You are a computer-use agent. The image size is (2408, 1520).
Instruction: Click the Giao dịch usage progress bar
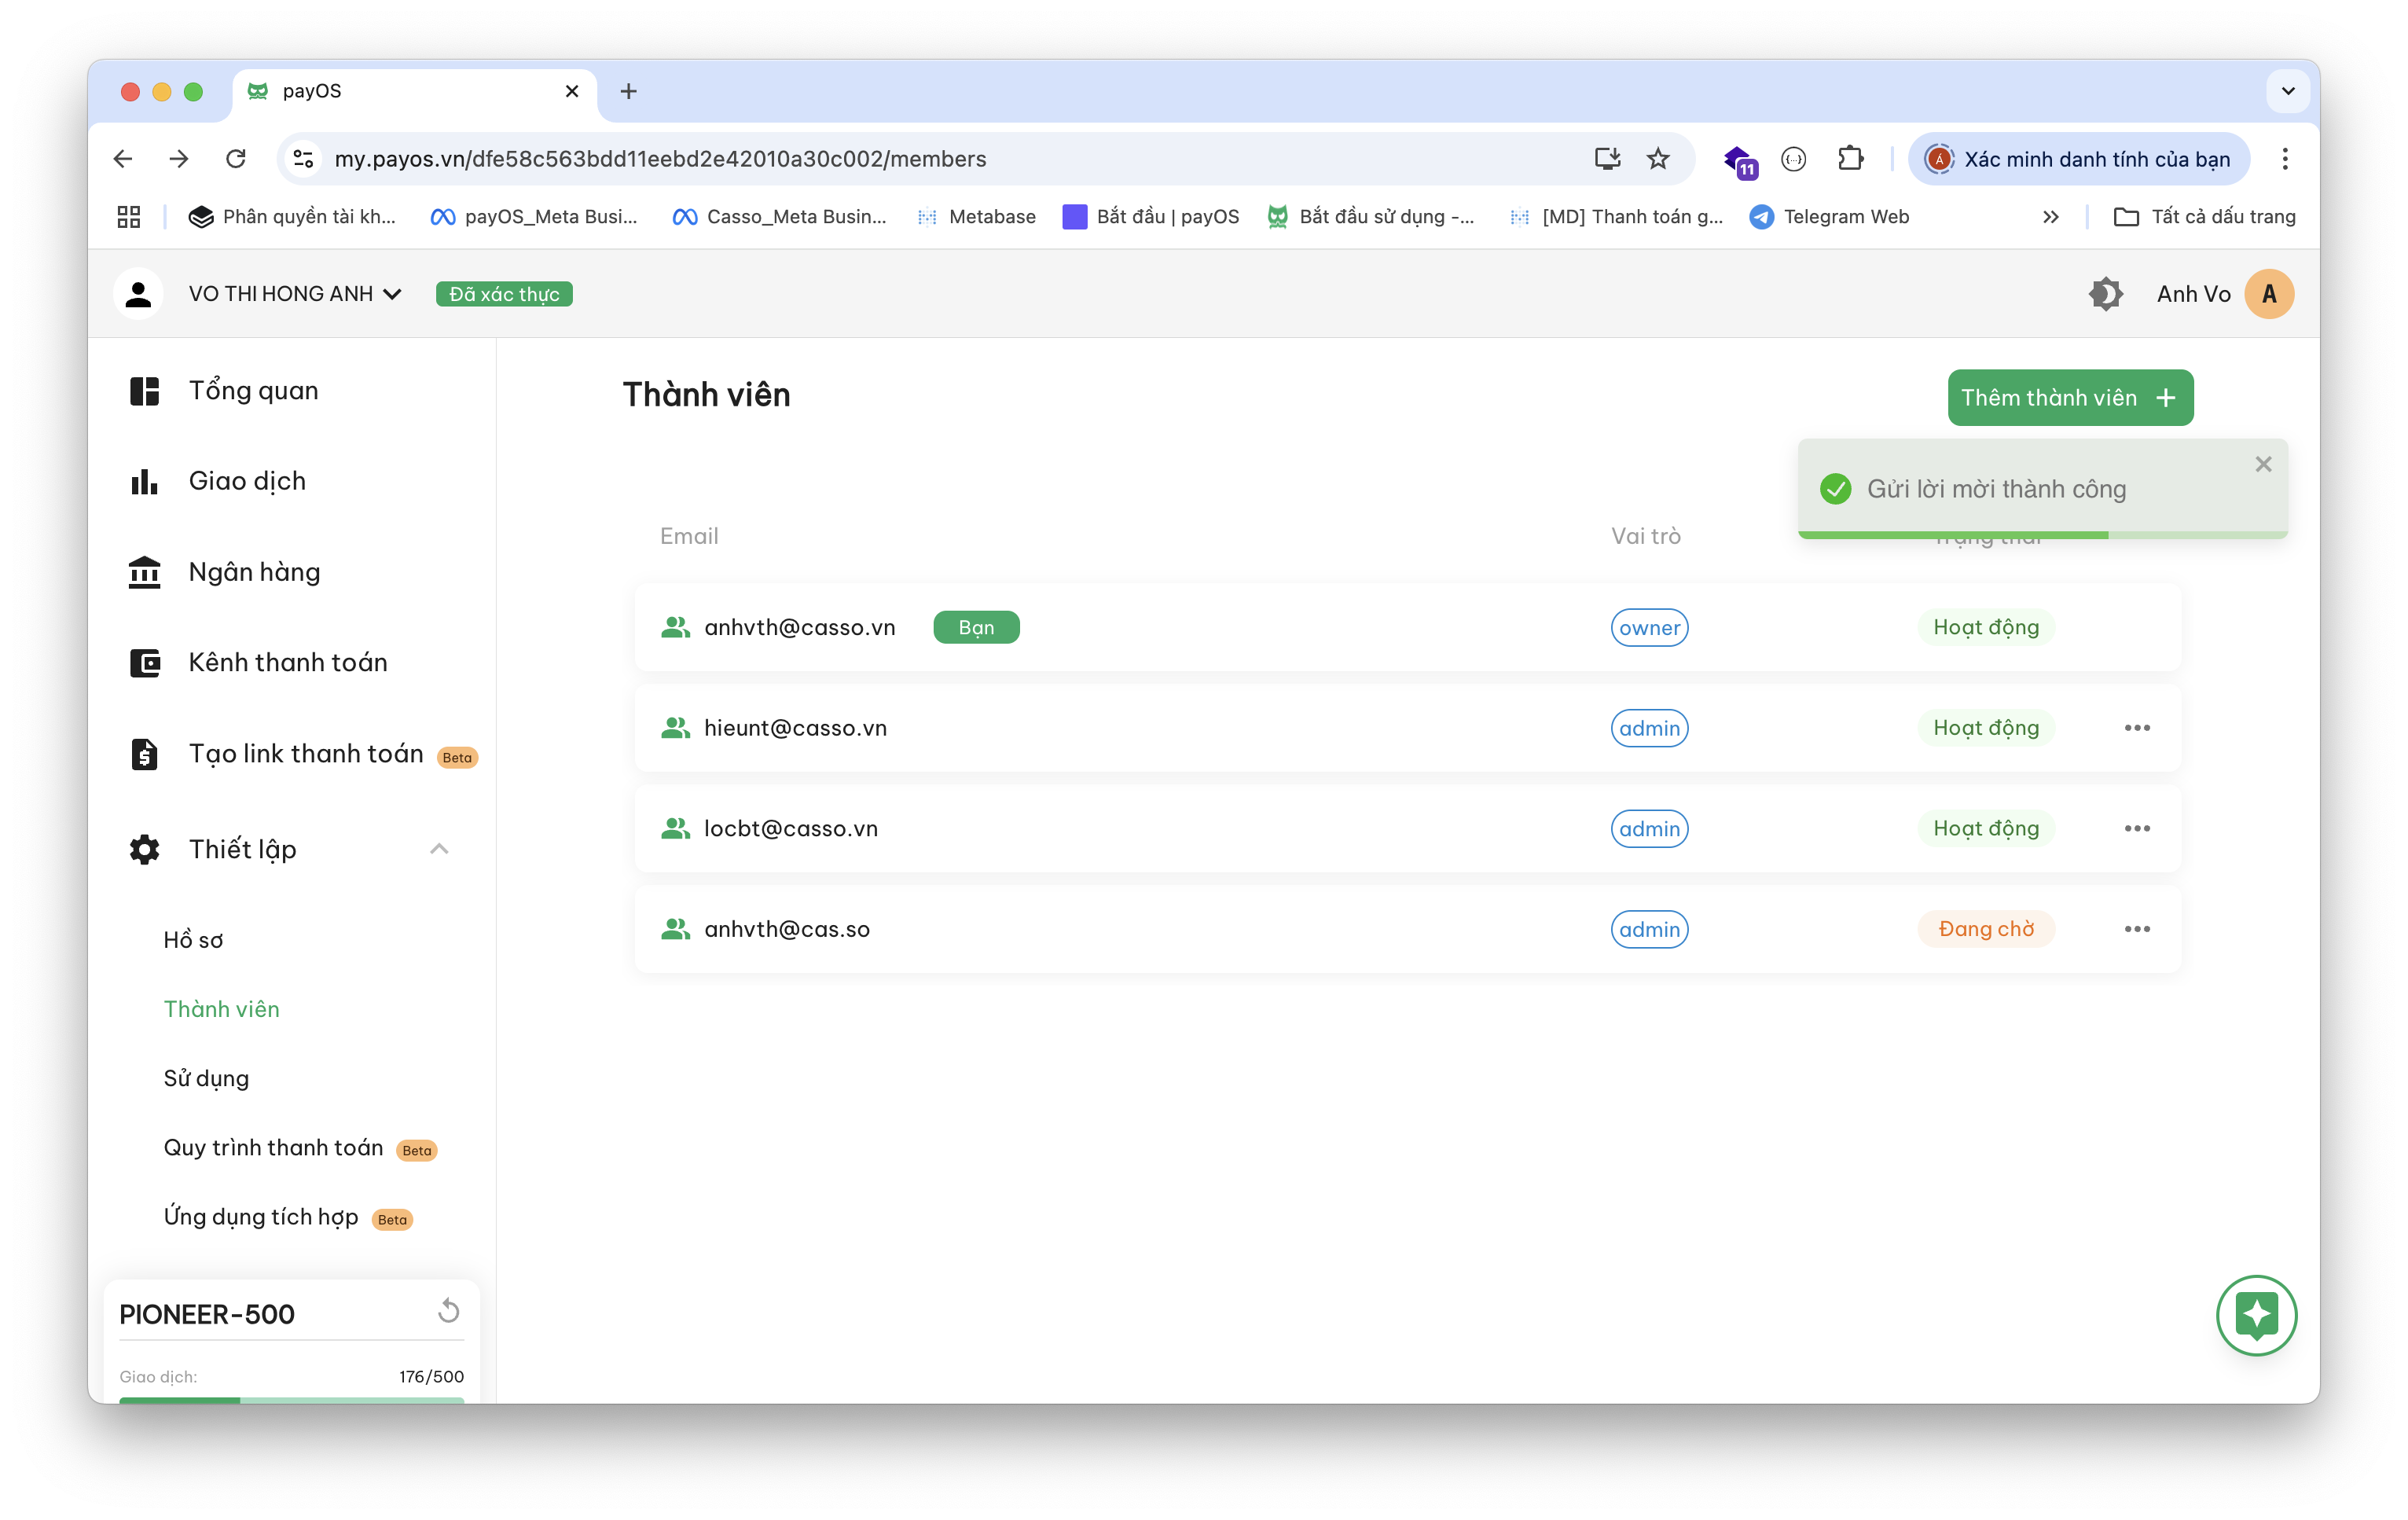(x=291, y=1399)
